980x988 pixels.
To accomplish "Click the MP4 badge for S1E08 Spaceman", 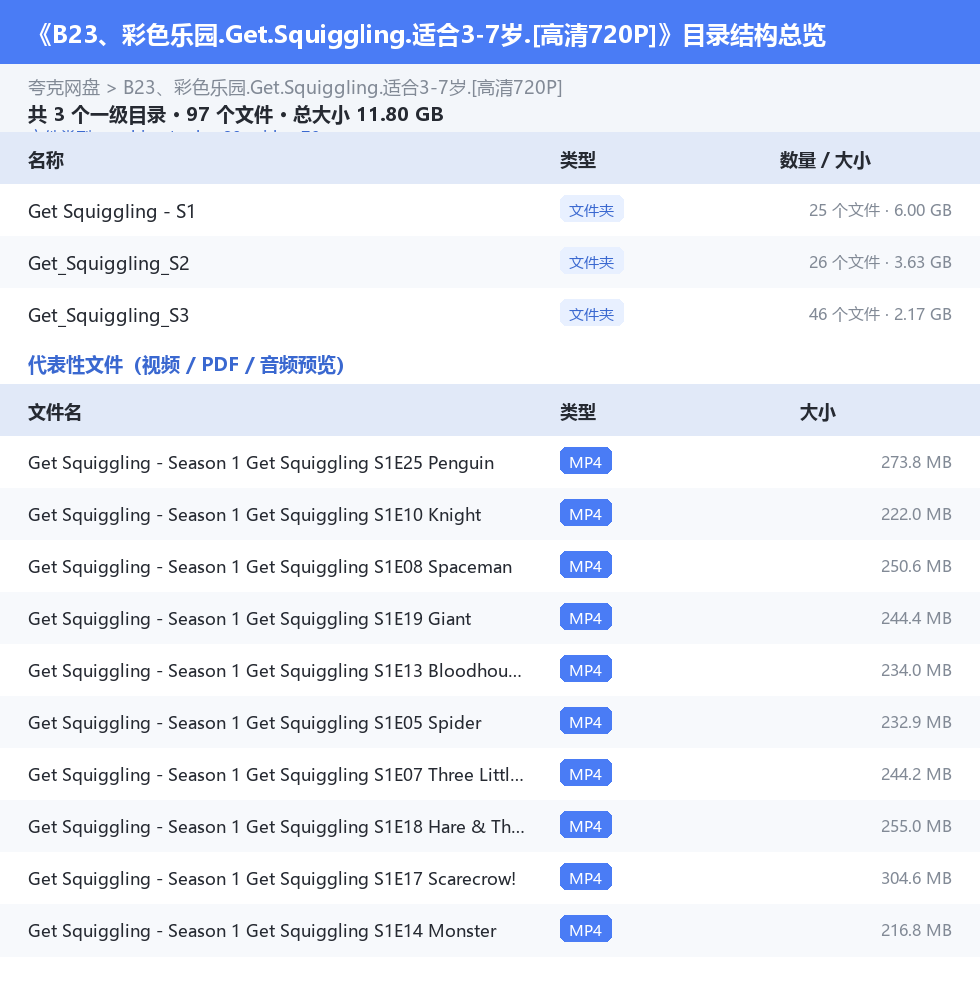I will [x=585, y=566].
